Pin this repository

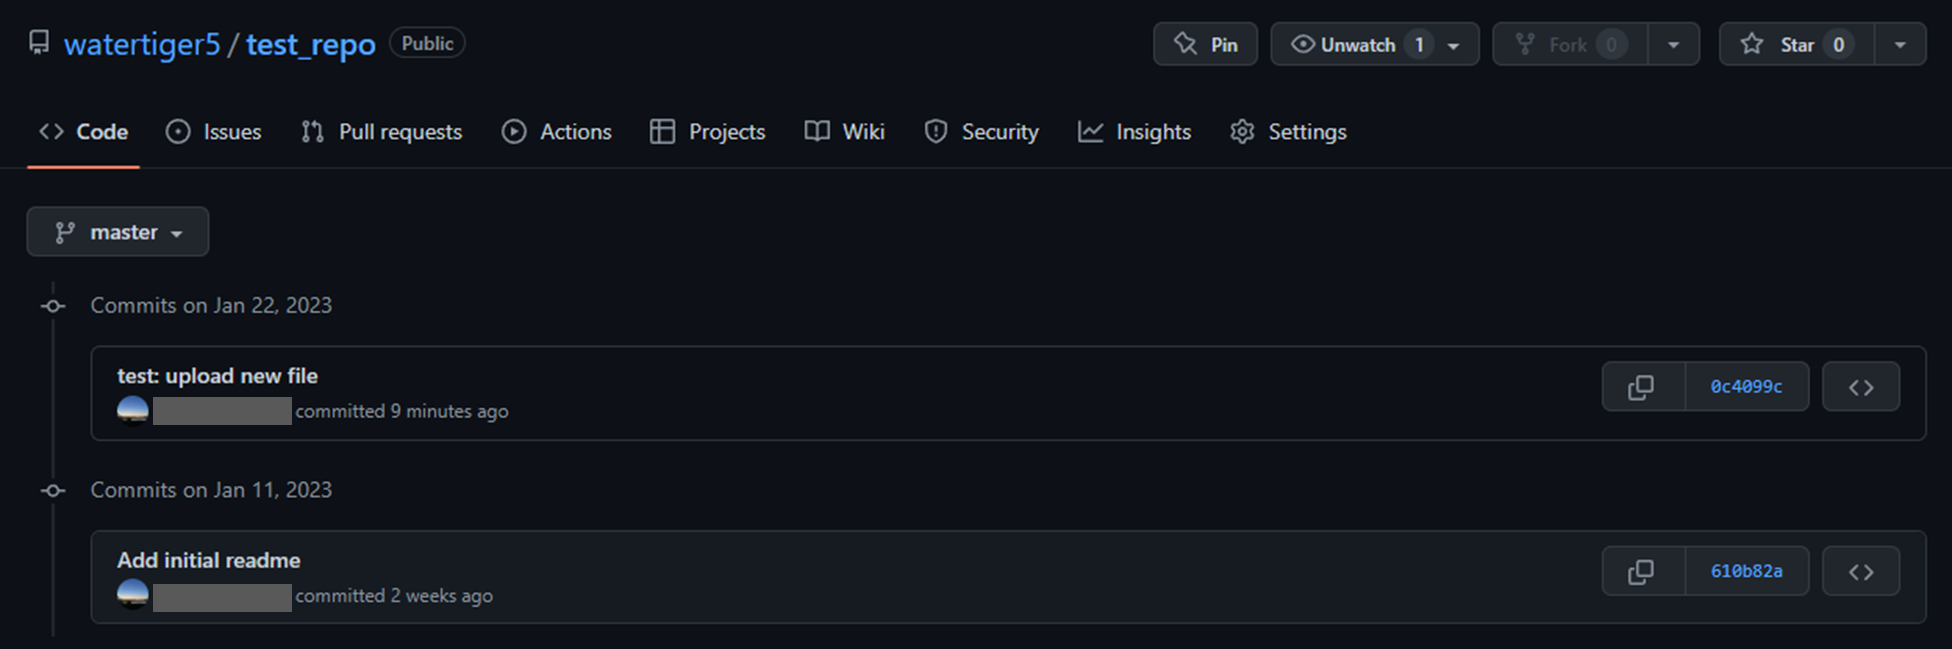point(1205,44)
